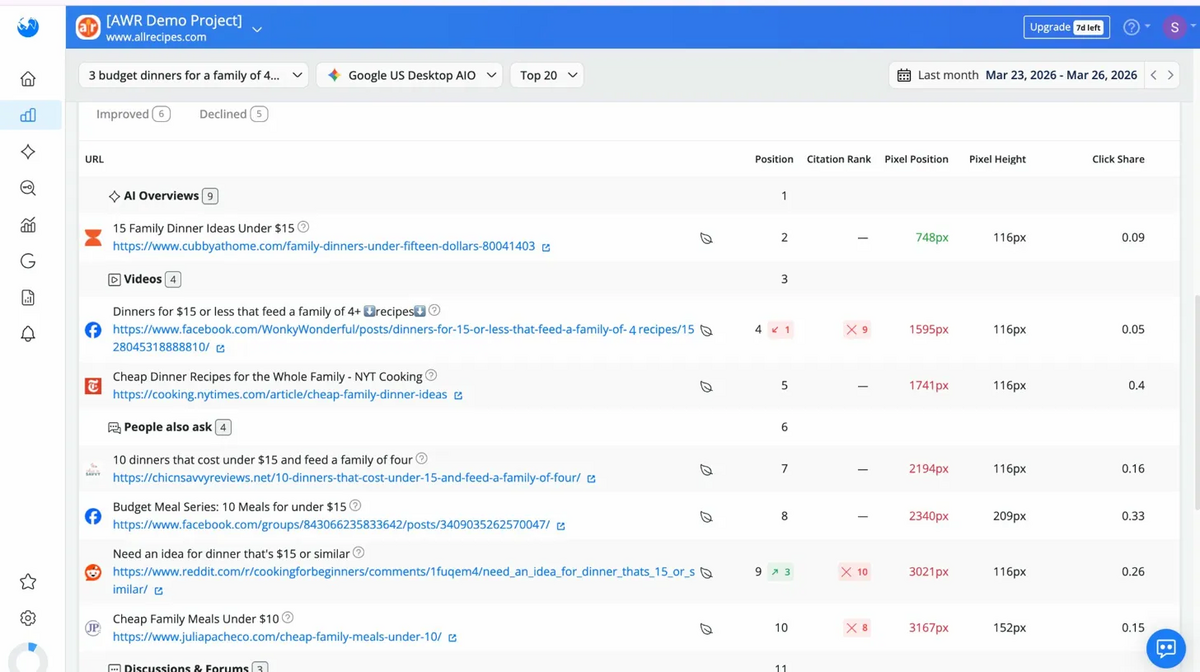Click tag icon in NYT Cooking row
This screenshot has height=672, width=1200.
(x=706, y=386)
